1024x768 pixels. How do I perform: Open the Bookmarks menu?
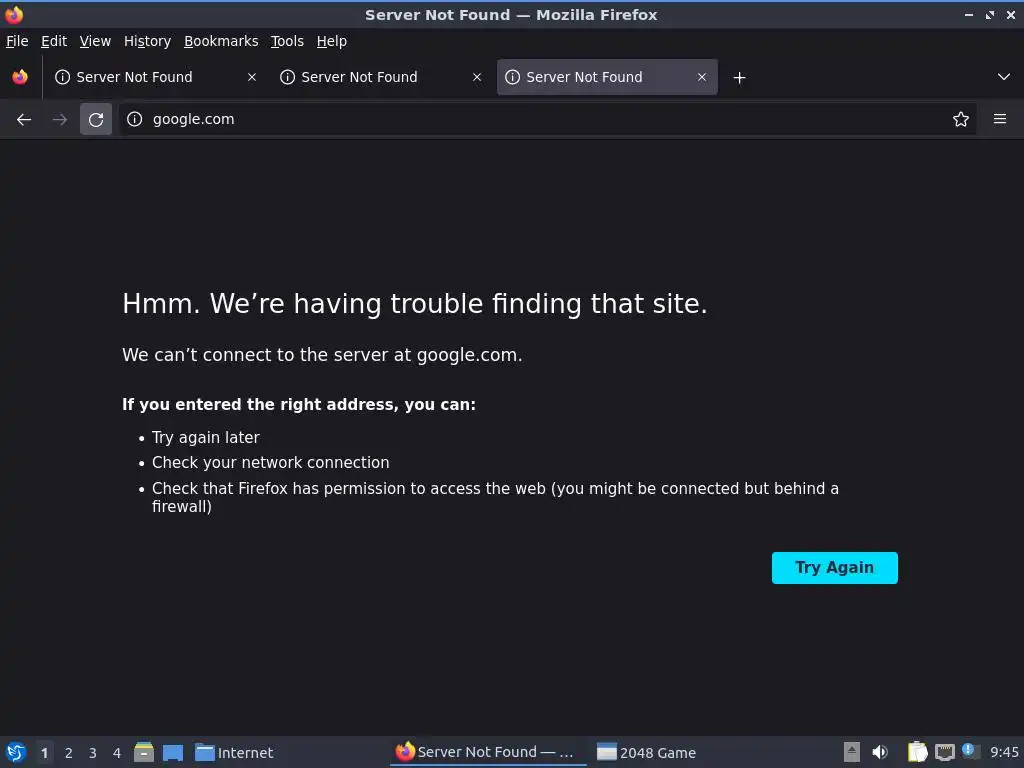(221, 41)
